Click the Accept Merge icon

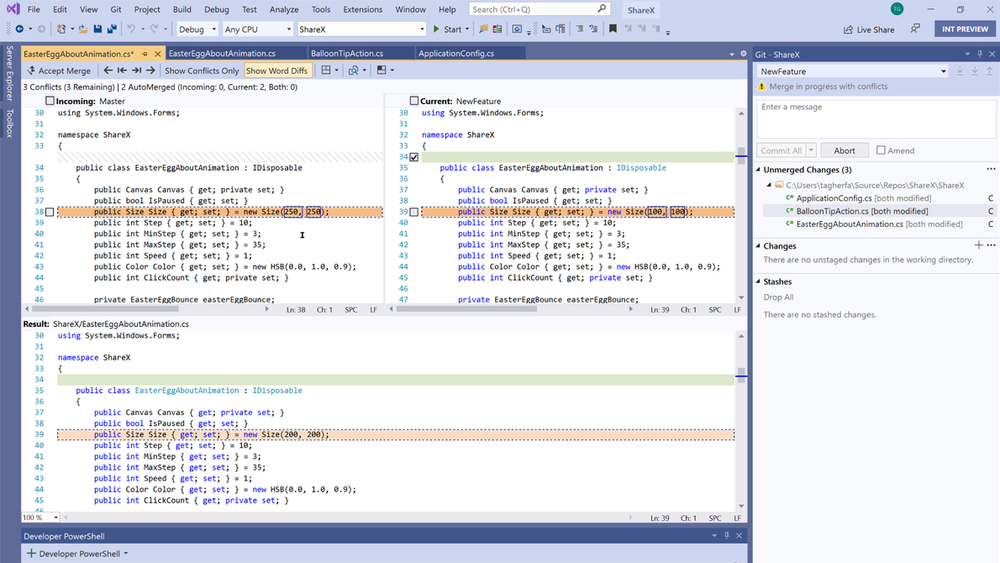(31, 70)
